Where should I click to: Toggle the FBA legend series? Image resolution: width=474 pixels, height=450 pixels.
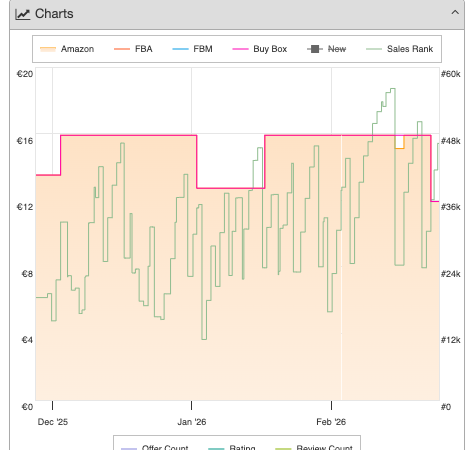[133, 49]
